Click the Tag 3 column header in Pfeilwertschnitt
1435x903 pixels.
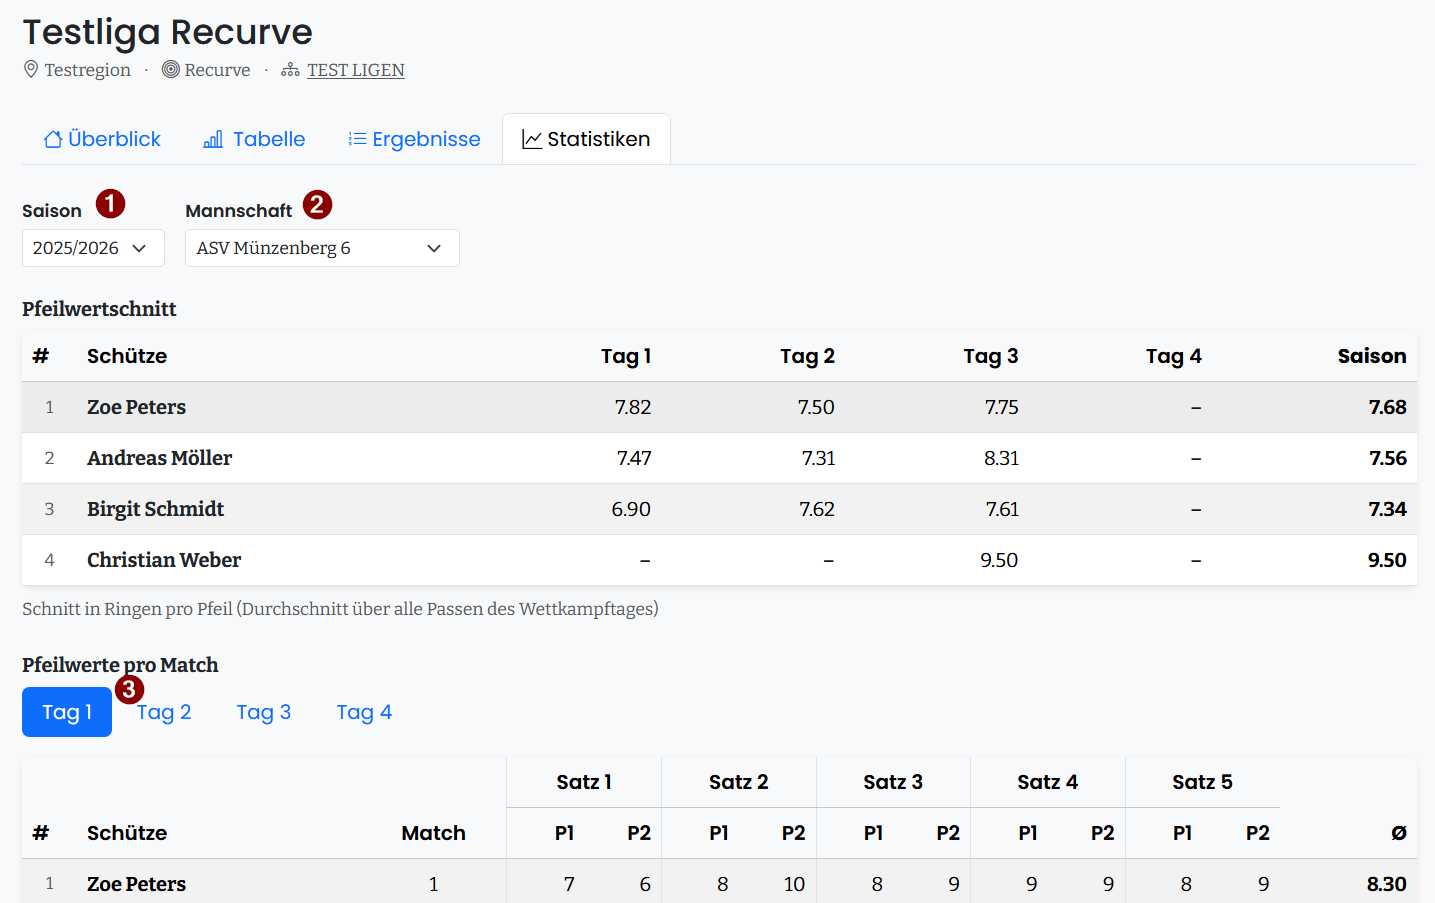pyautogui.click(x=990, y=356)
